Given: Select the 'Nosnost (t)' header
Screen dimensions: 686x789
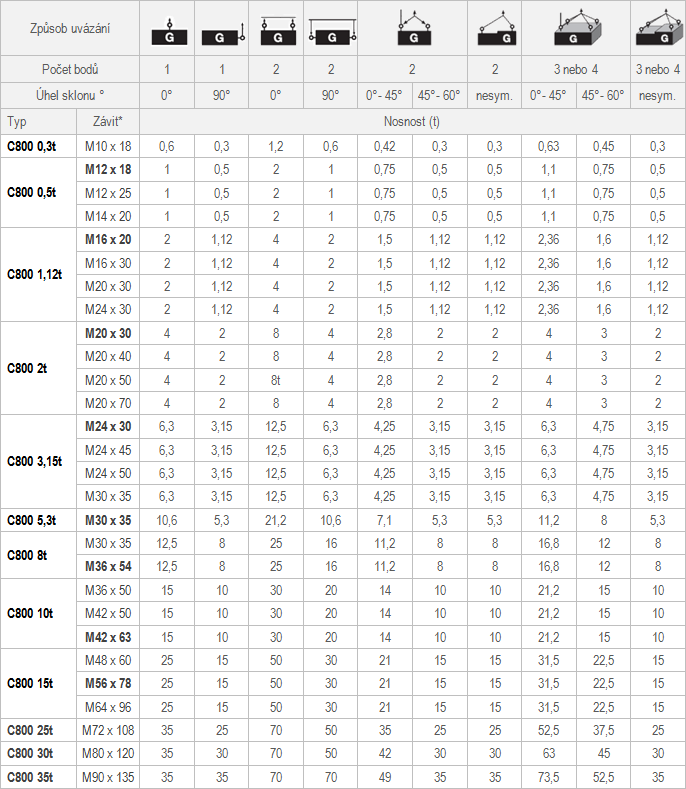Looking at the screenshot, I should point(411,121).
